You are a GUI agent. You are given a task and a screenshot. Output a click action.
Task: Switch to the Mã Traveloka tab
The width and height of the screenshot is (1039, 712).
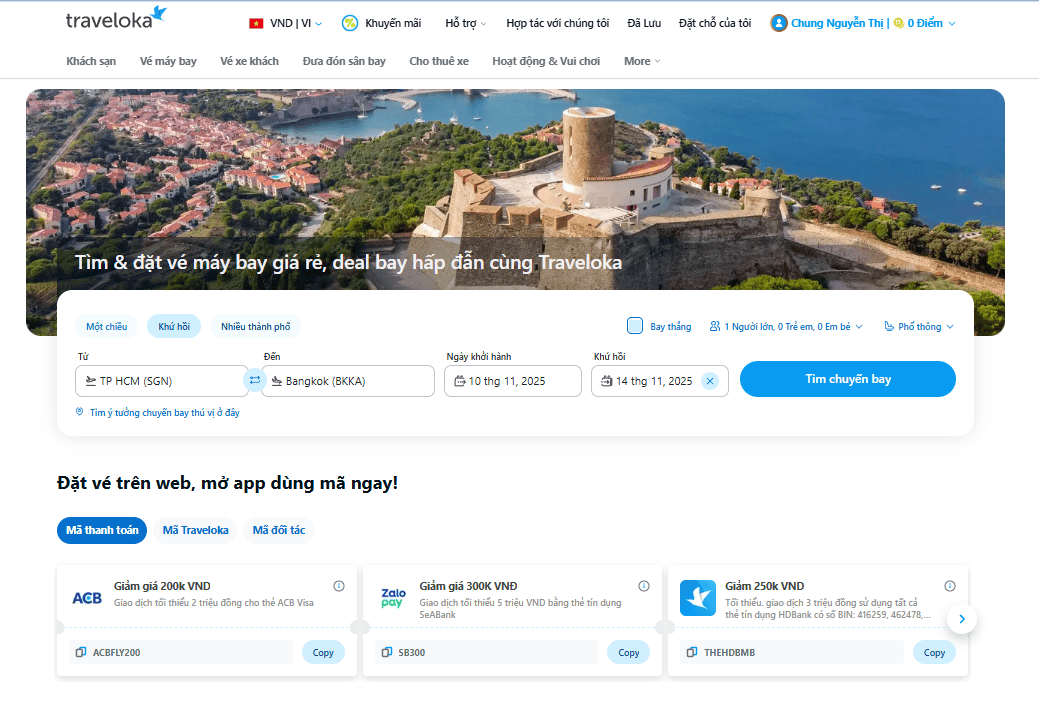(x=196, y=530)
